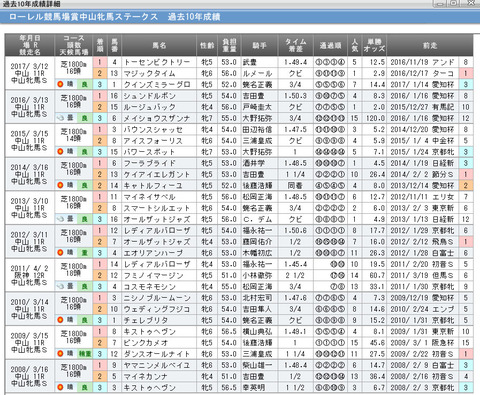
Task: Click the sunny weather icon in the 2014 row
Action: coord(60,185)
